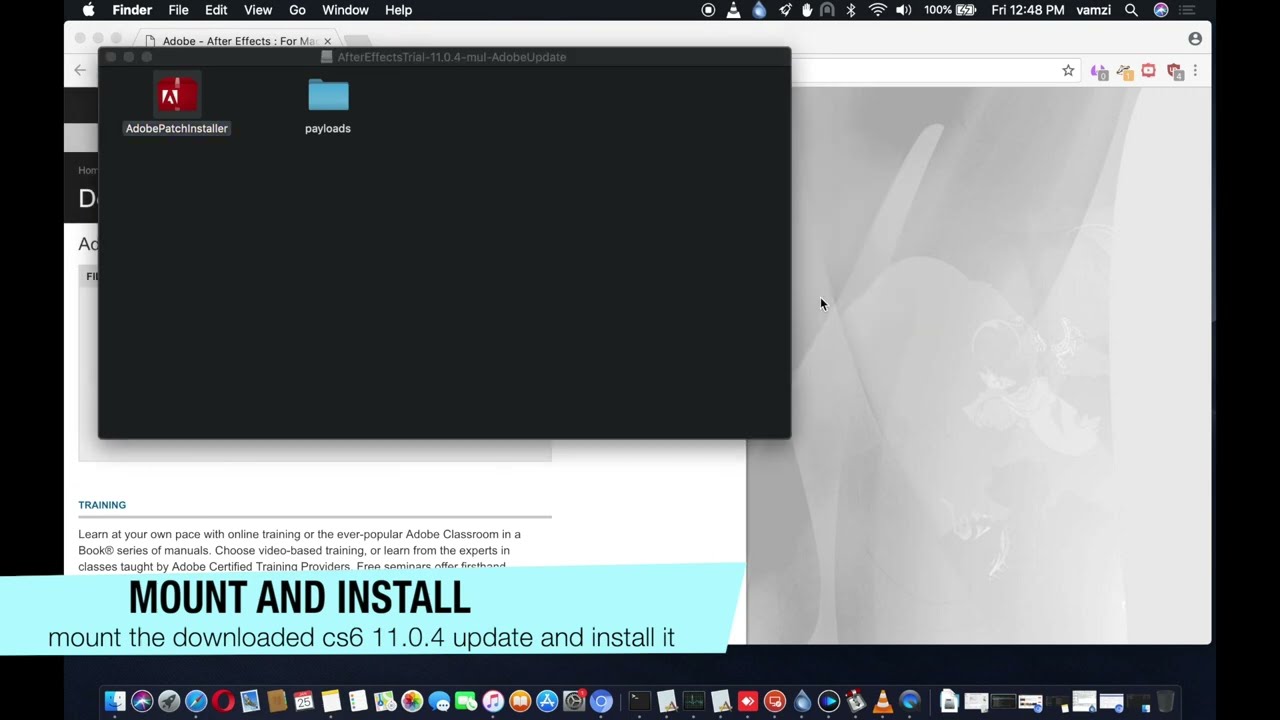Click the VLC cone icon in menu bar
This screenshot has width=1280, height=720.
[734, 10]
